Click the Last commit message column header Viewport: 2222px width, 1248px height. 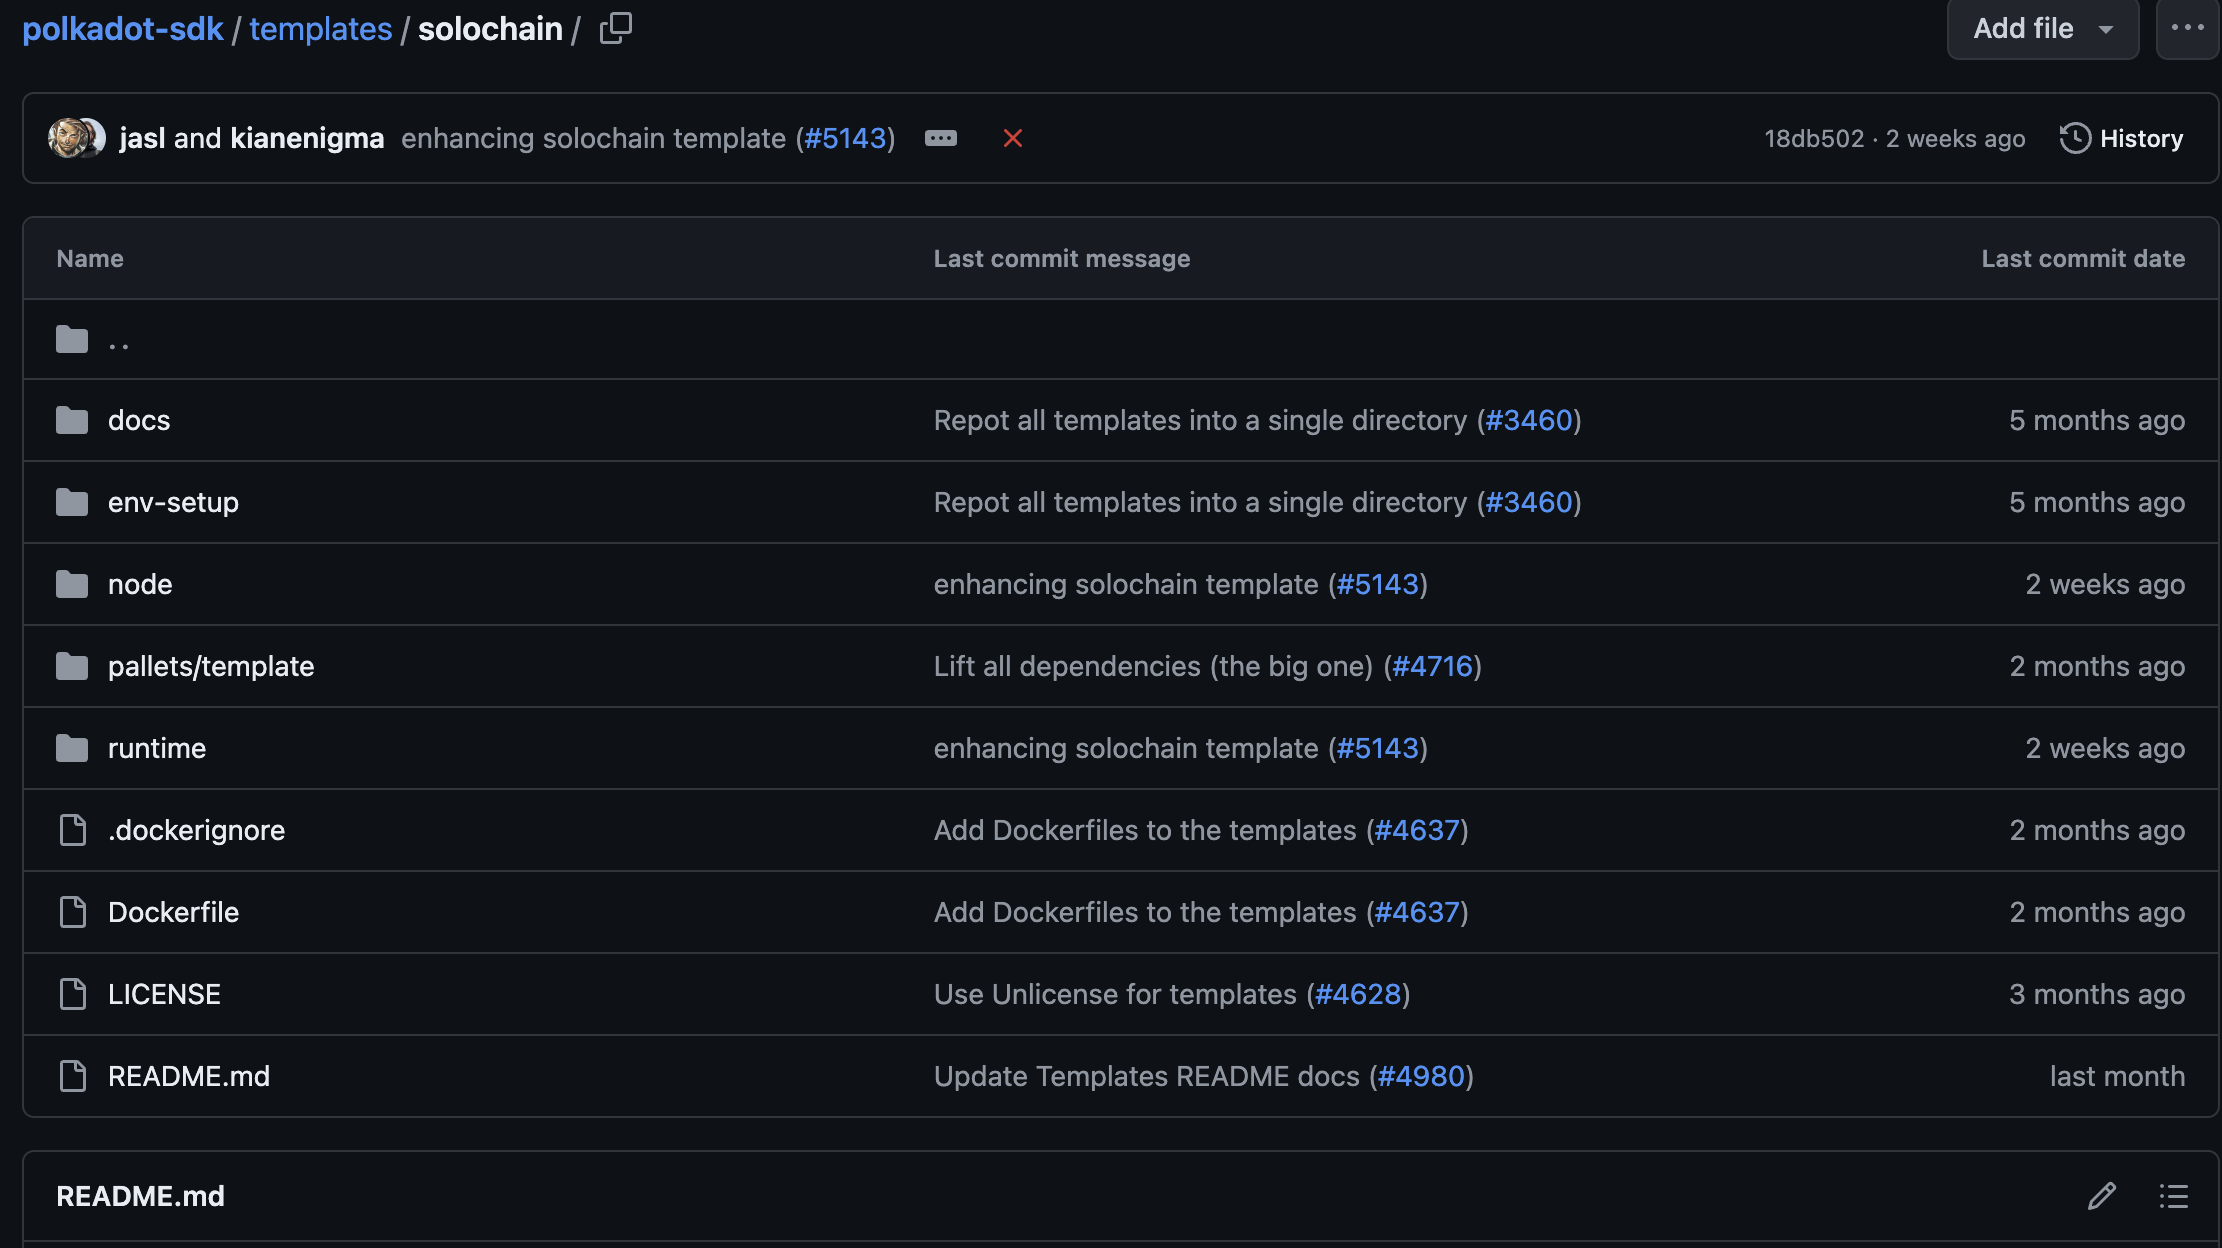pyautogui.click(x=1062, y=258)
